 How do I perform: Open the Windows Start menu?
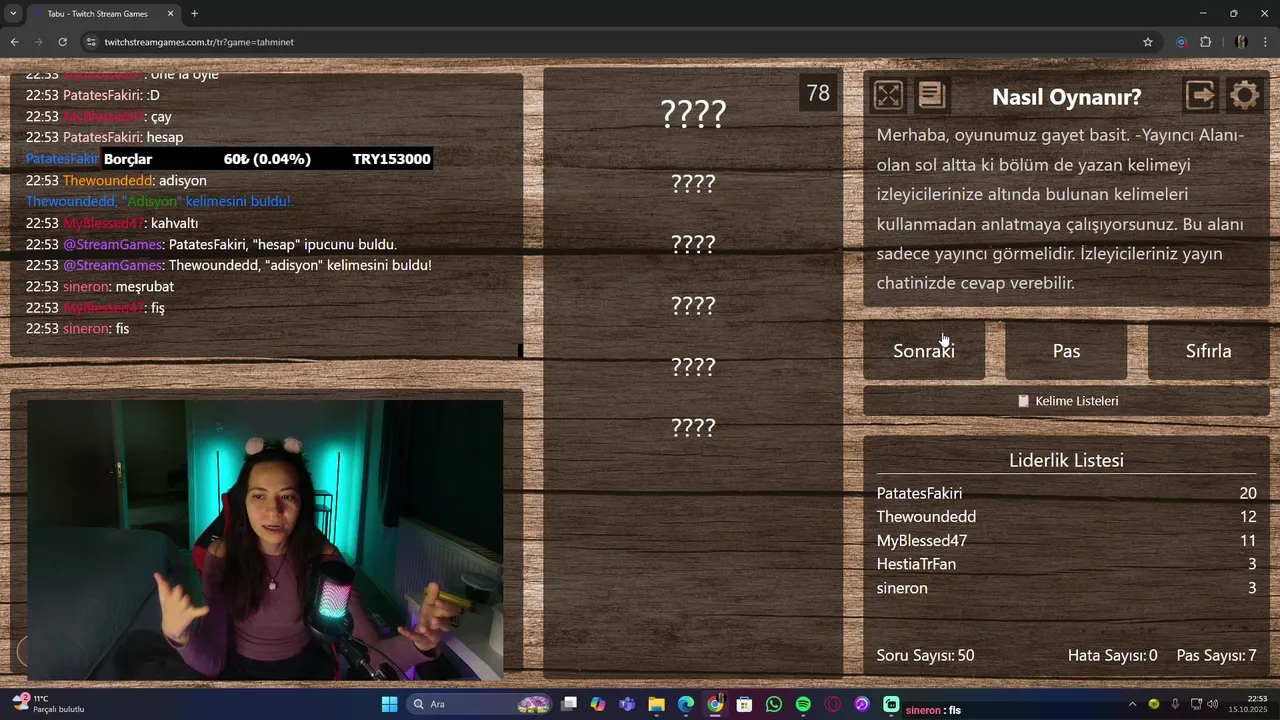pos(389,704)
